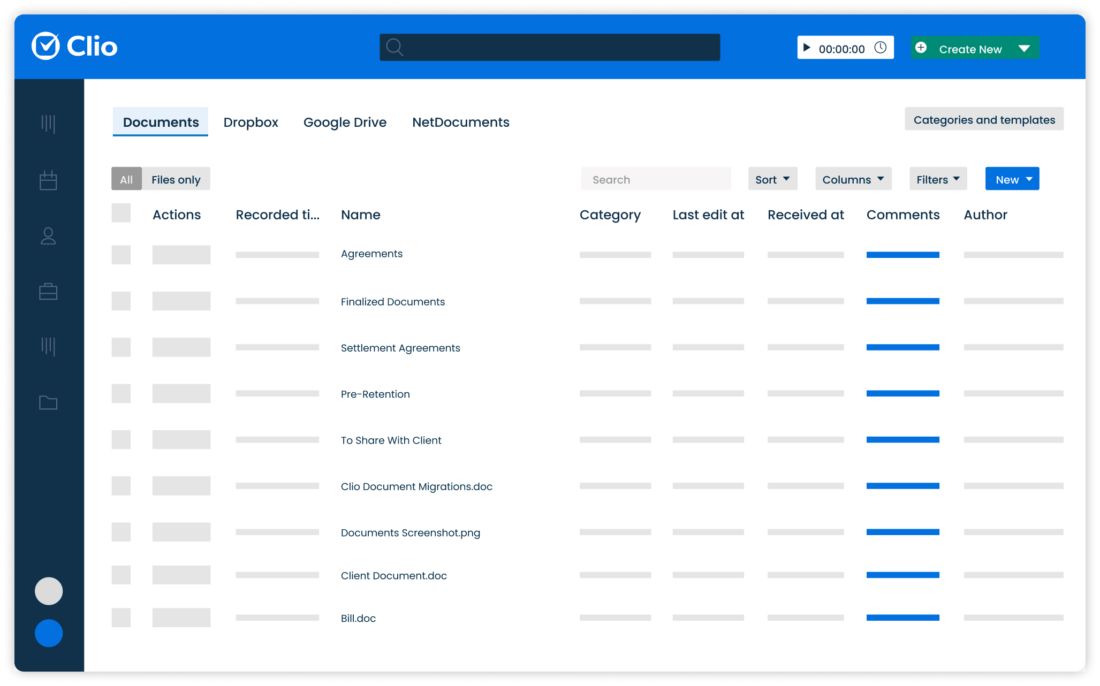The height and width of the screenshot is (686, 1100).
Task: Check the select-all checkbox in header row
Action: pyautogui.click(x=121, y=213)
